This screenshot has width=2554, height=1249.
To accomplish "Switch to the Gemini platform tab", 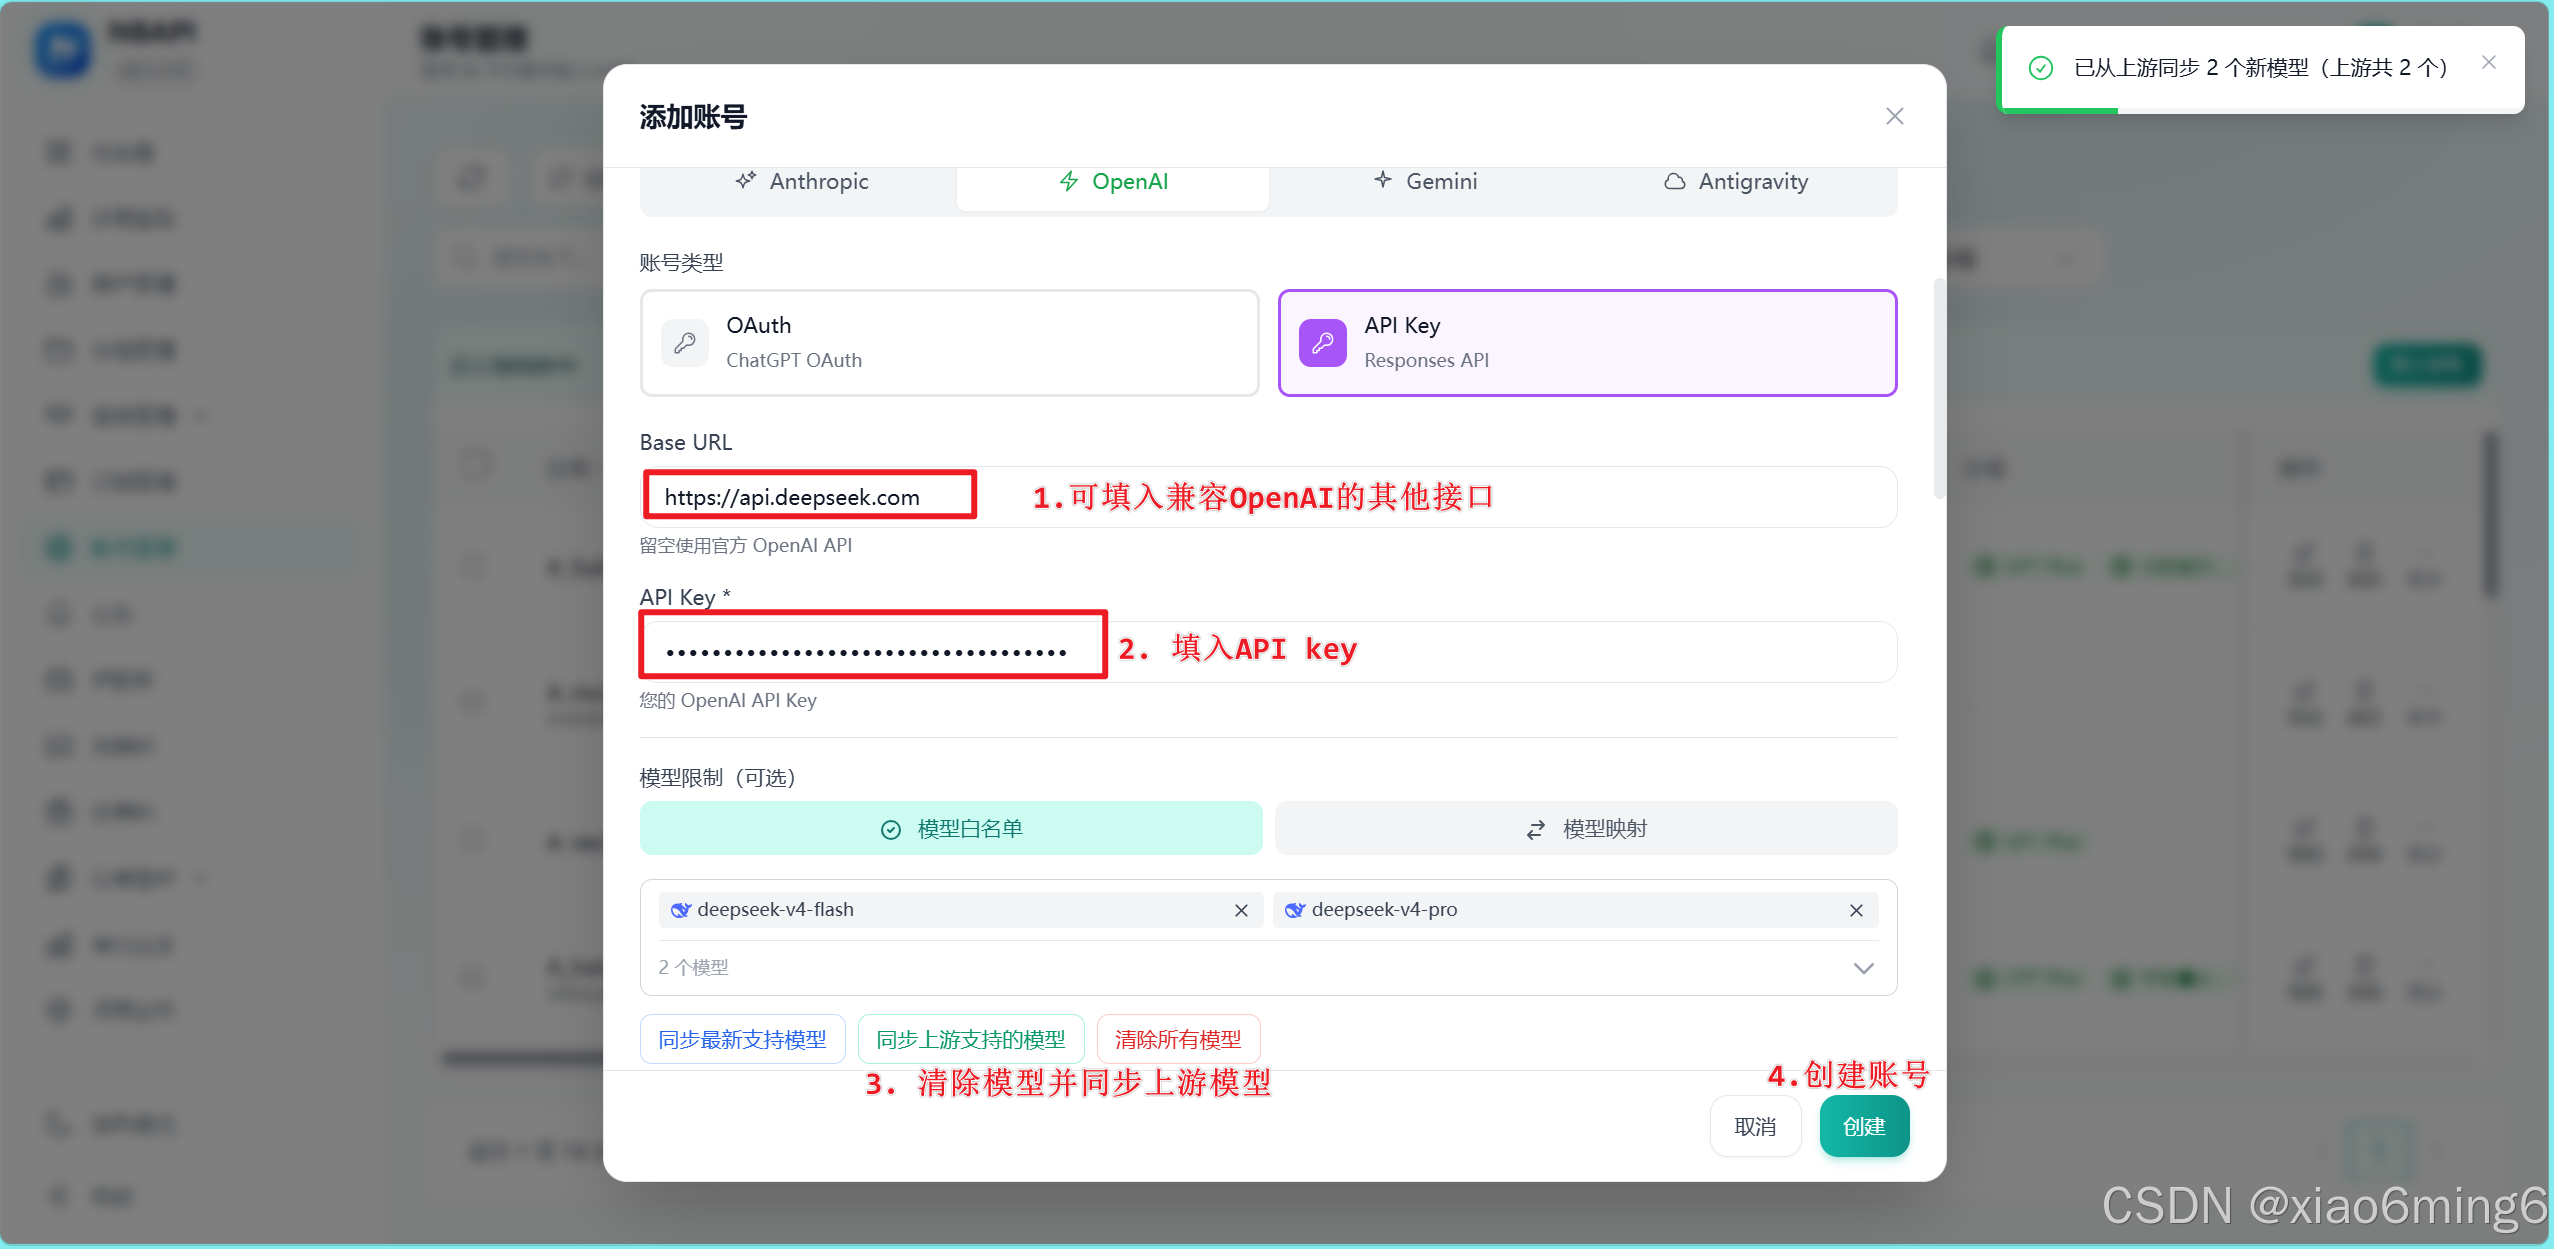I will [1424, 181].
